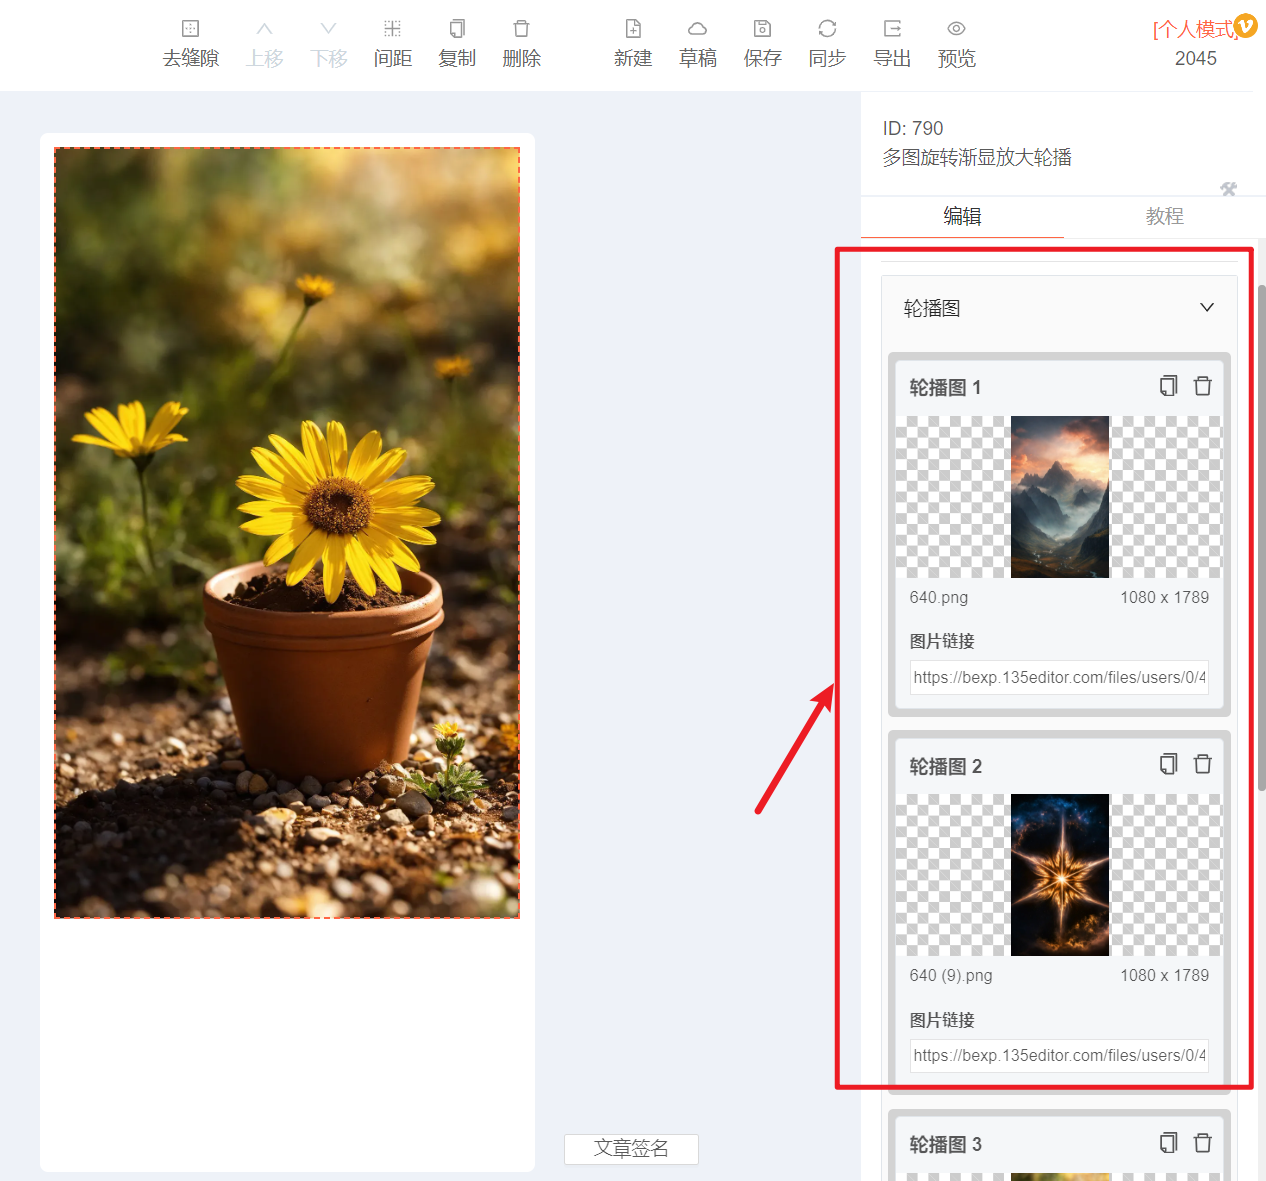Switch to the 编辑 tab

(962, 216)
